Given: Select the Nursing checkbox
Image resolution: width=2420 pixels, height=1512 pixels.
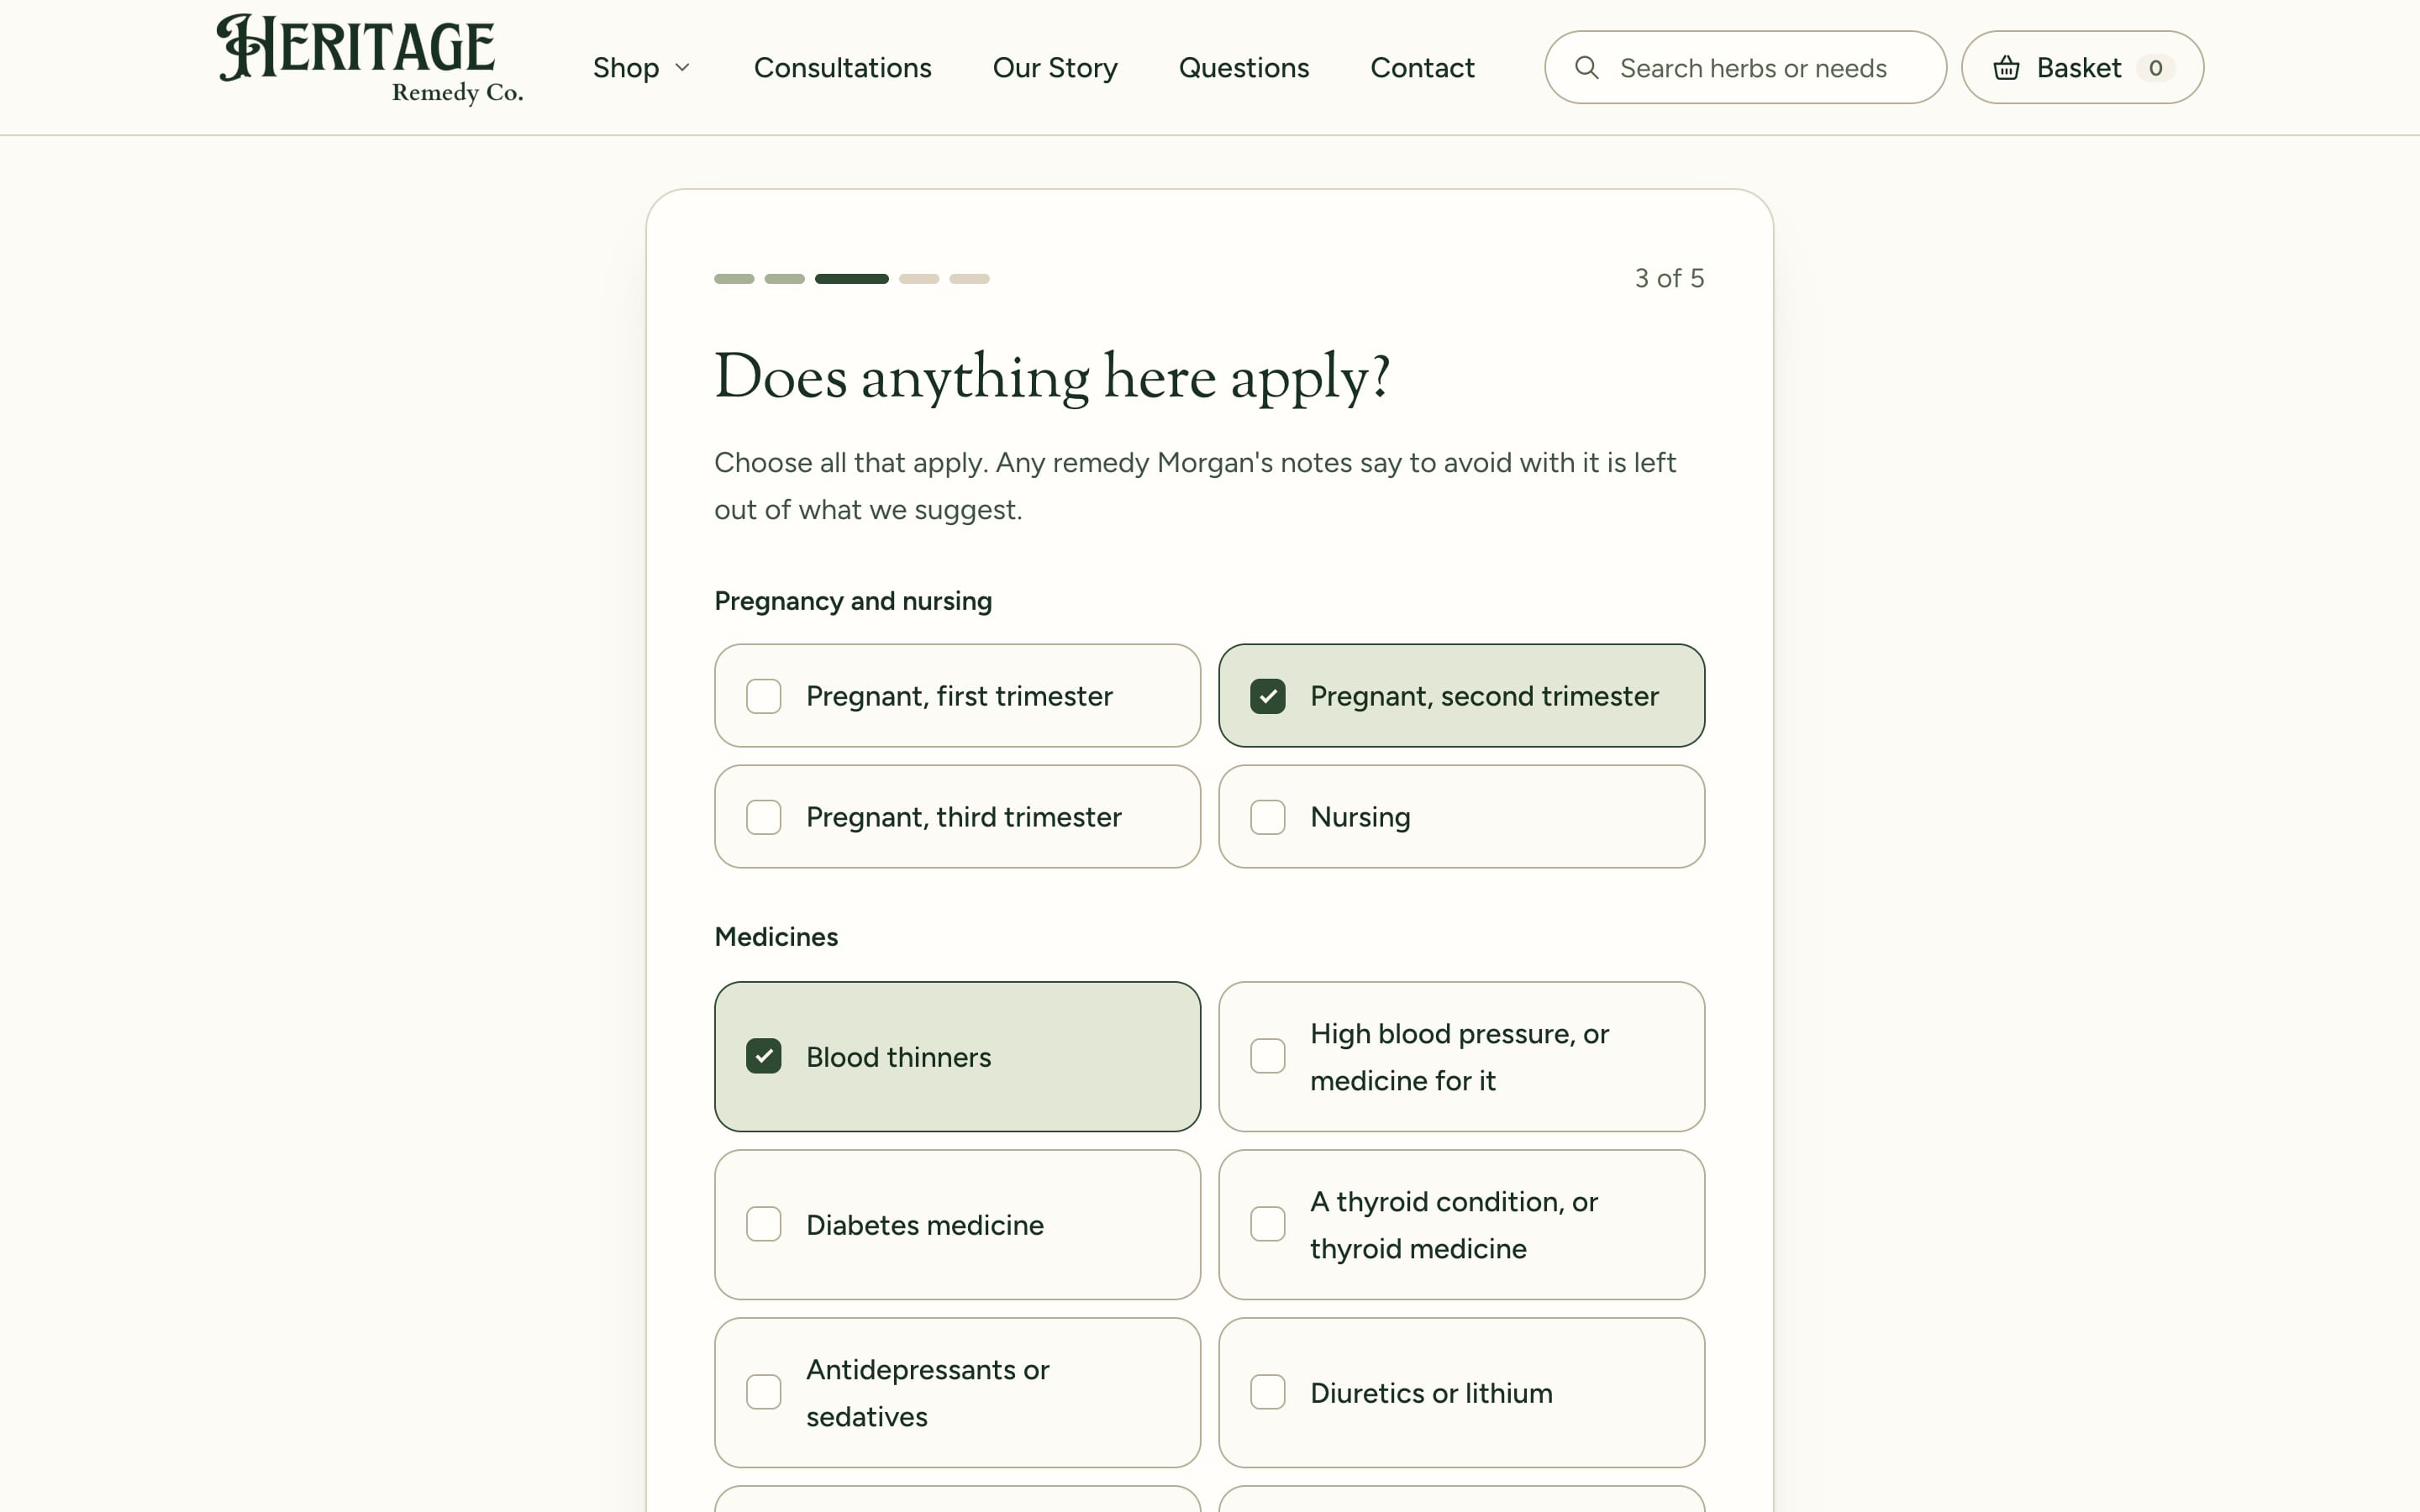Looking at the screenshot, I should (1461, 816).
